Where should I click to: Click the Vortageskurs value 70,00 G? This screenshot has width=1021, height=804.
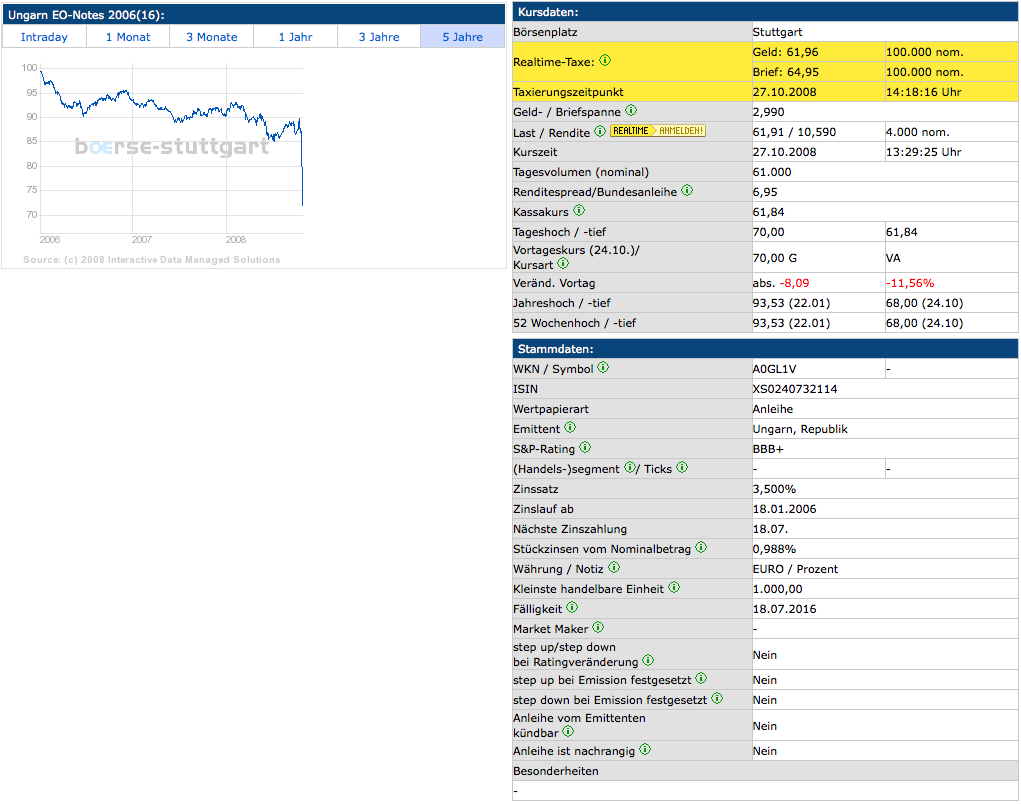pos(775,258)
